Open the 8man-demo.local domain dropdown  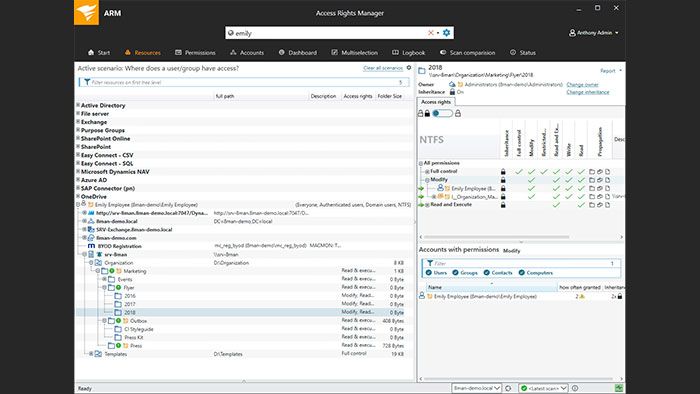[476, 388]
